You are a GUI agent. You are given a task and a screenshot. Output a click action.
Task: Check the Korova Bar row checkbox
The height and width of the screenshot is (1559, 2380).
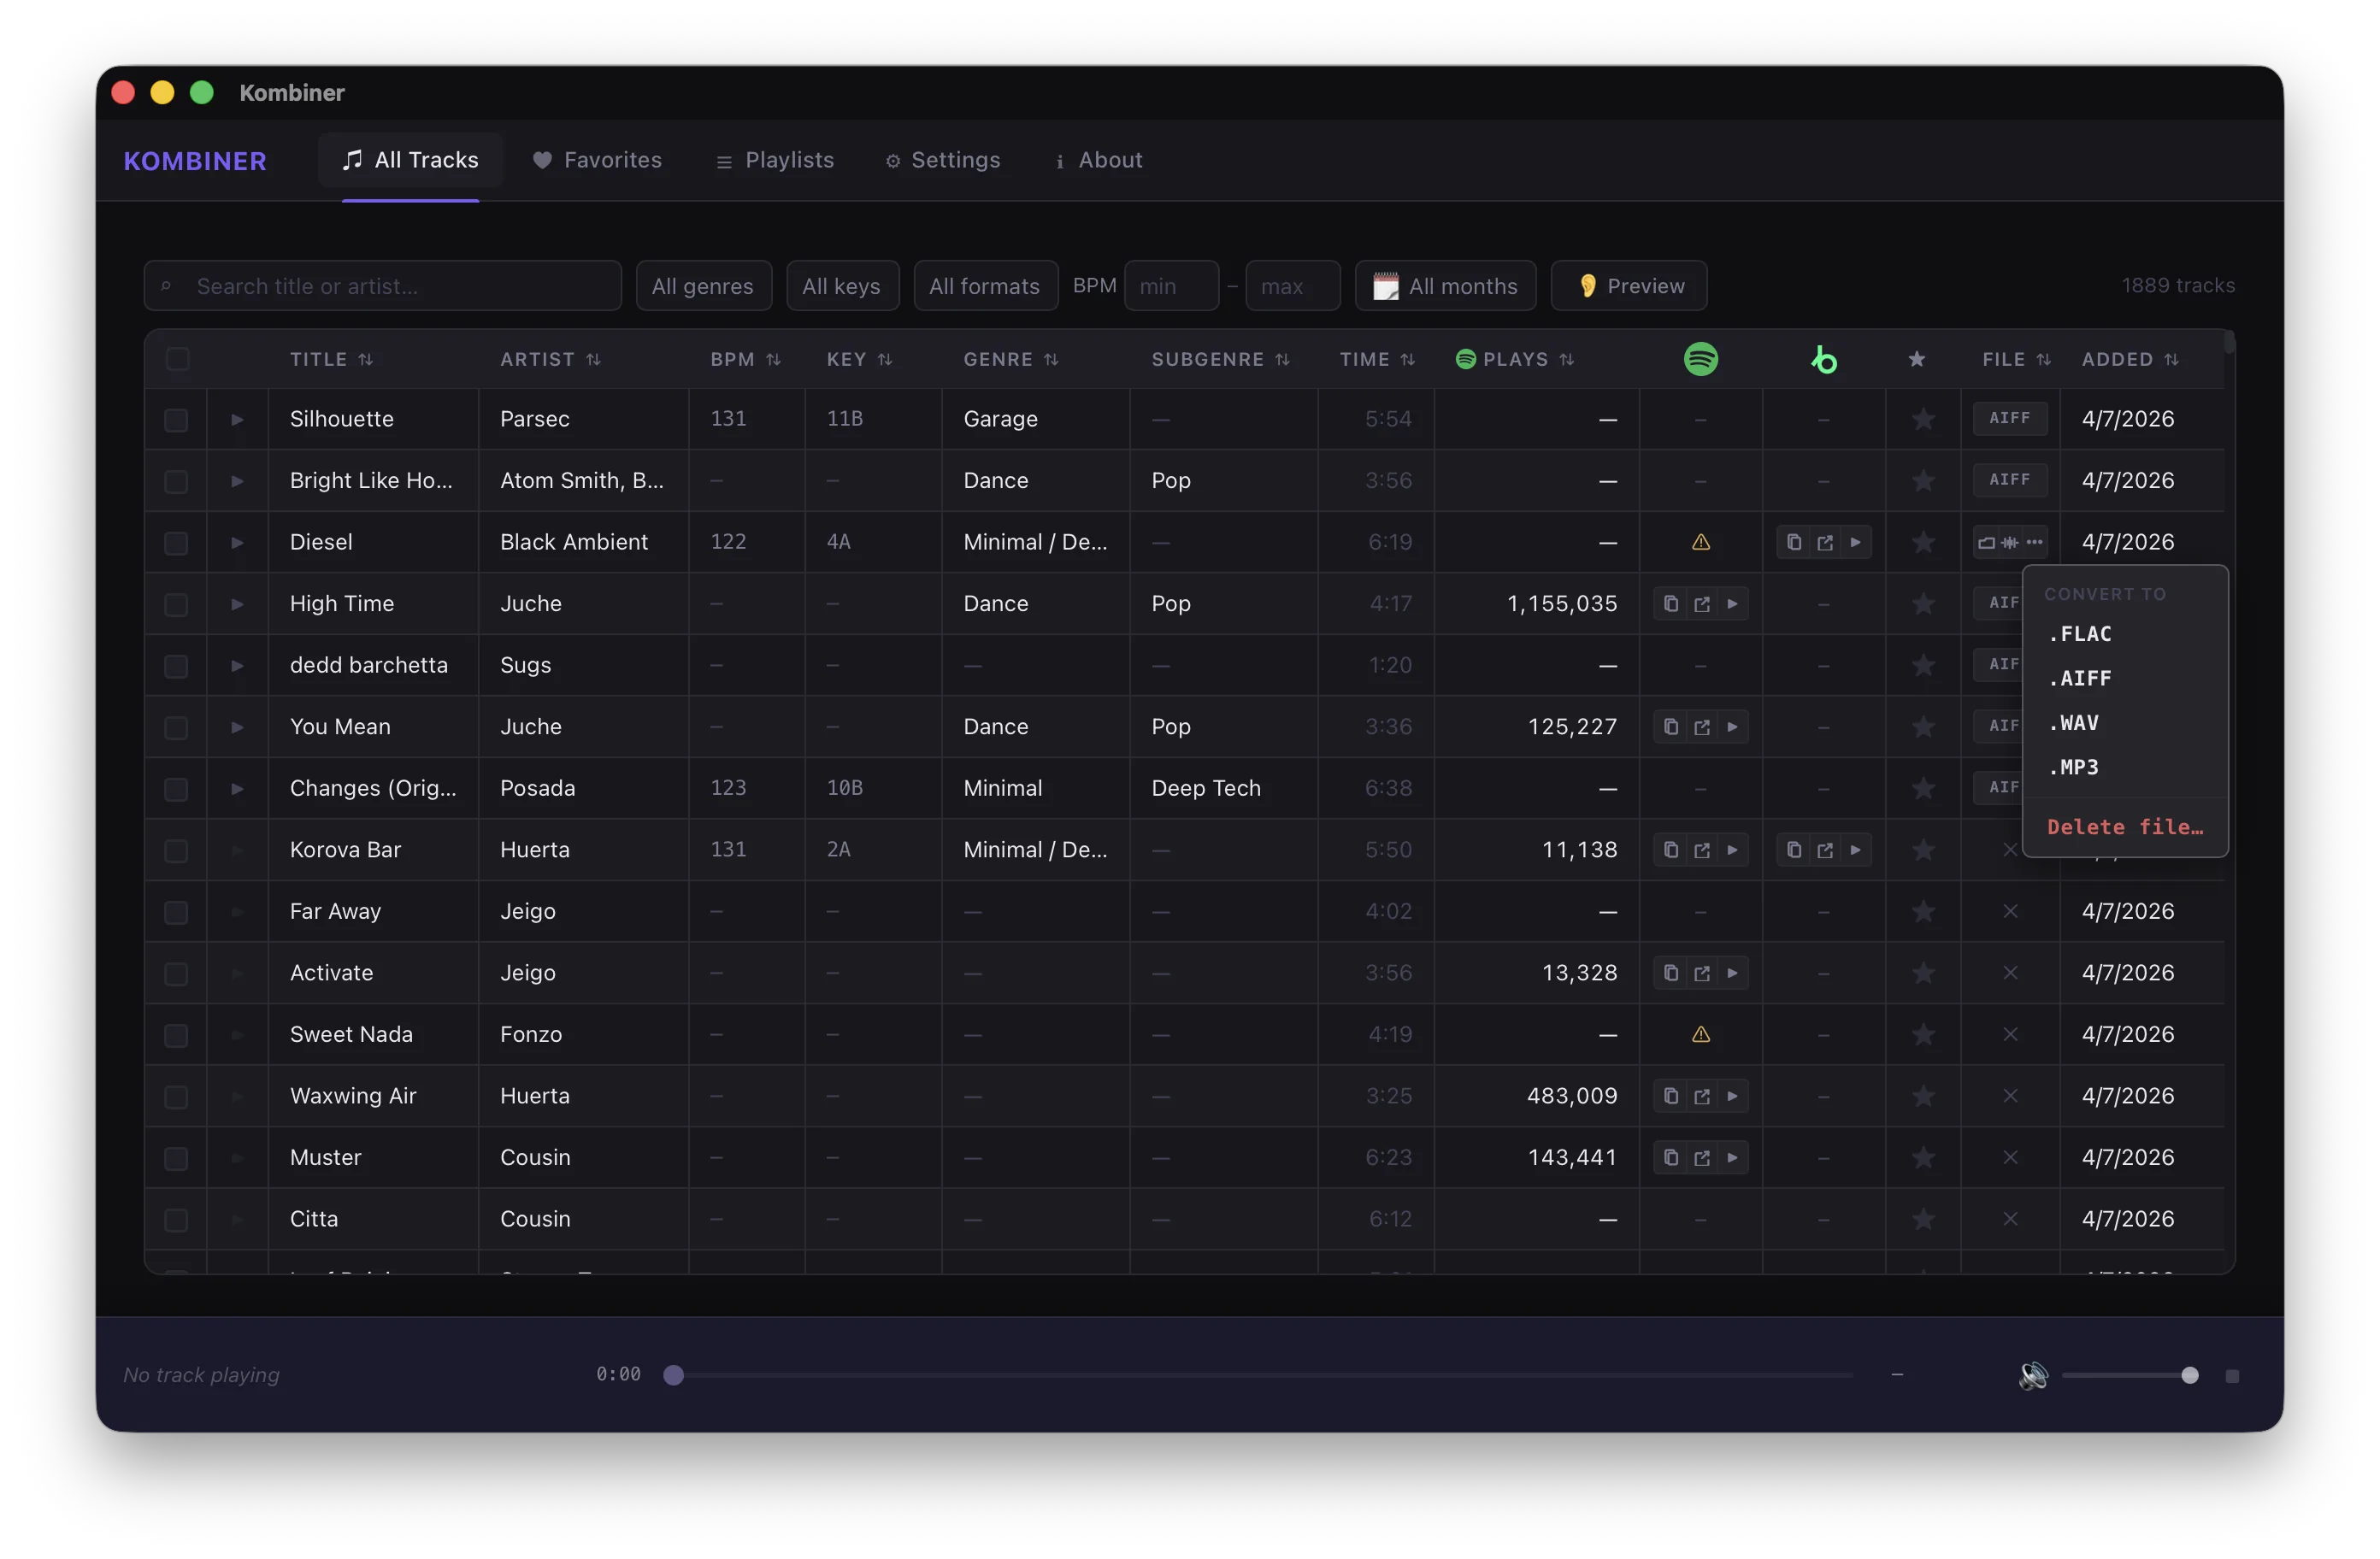(176, 851)
